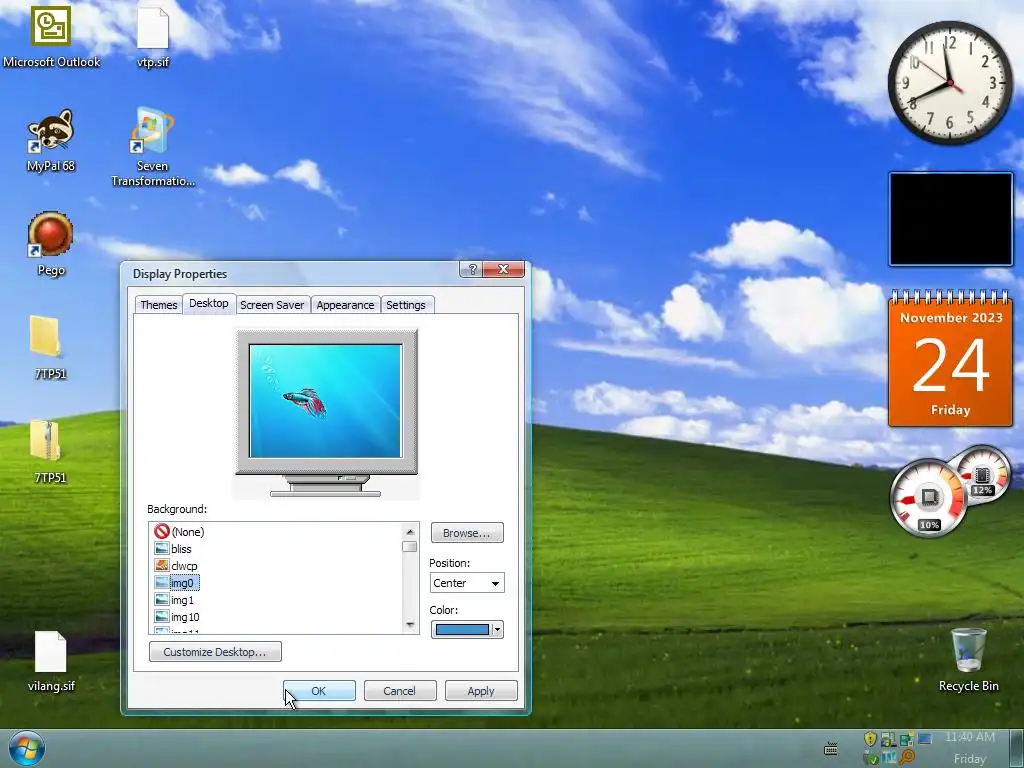
Task: Click the analog clock gadget
Action: (x=950, y=83)
